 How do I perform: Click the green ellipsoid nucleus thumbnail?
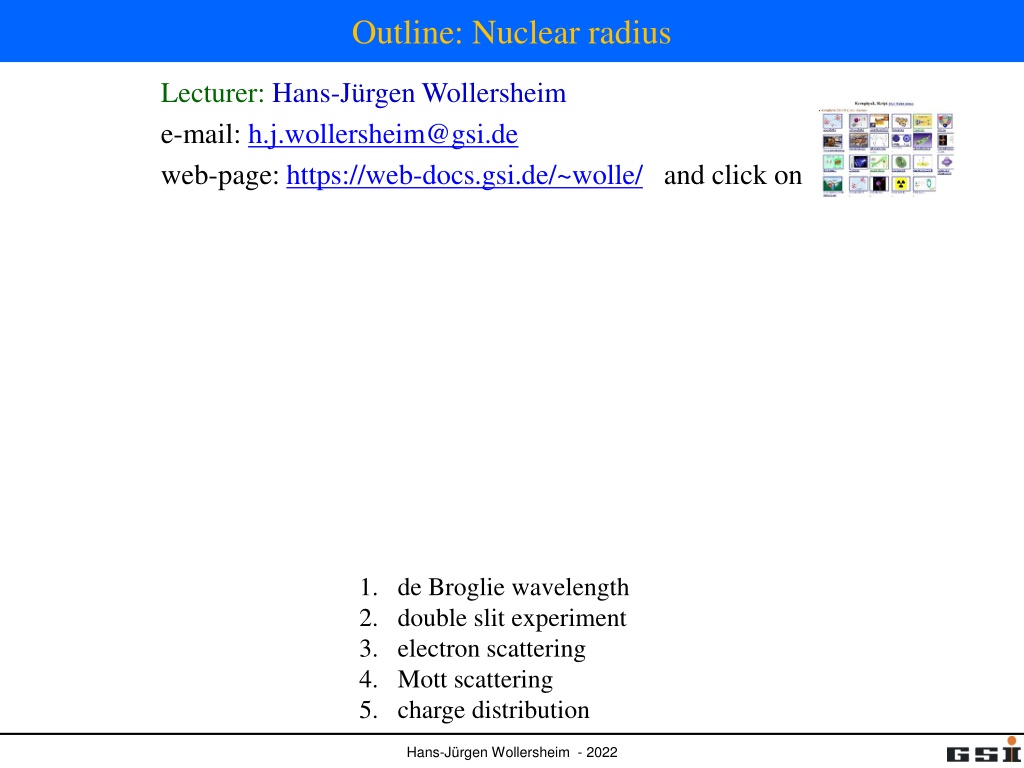click(x=901, y=162)
